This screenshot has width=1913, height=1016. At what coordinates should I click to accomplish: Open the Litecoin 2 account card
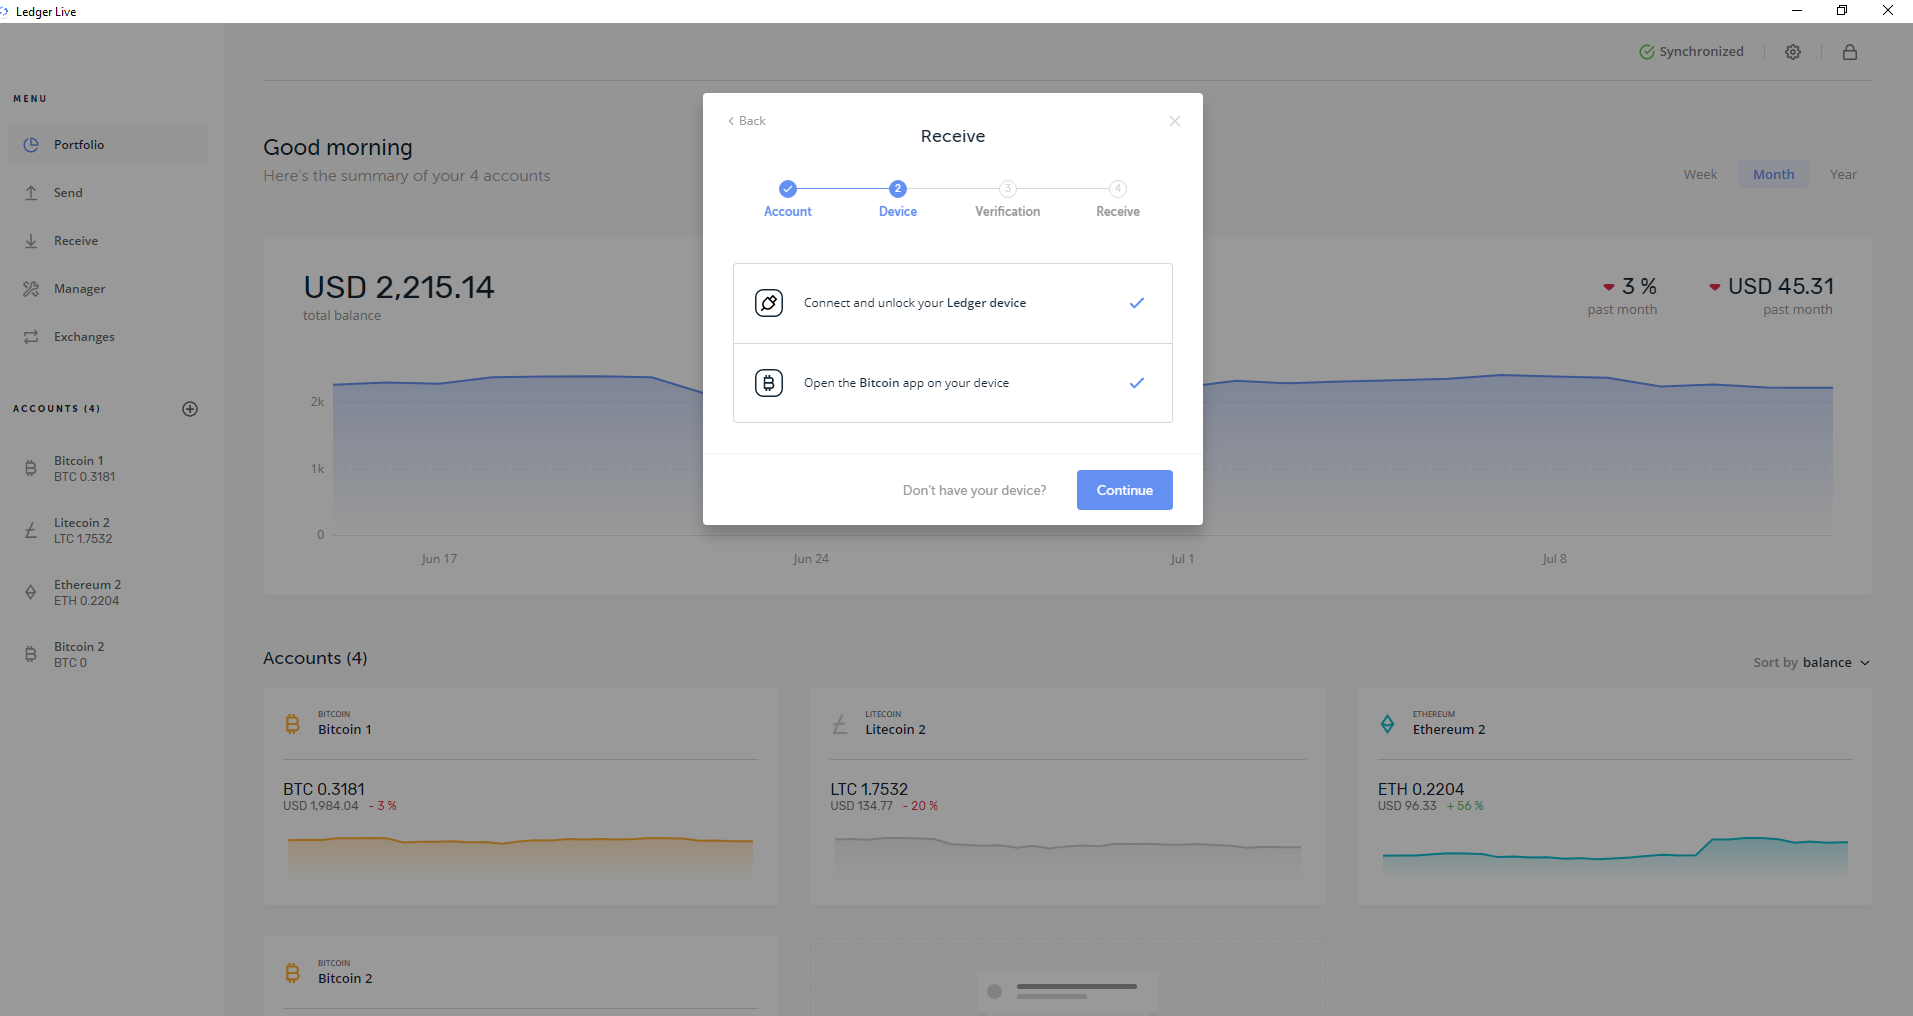(1068, 796)
